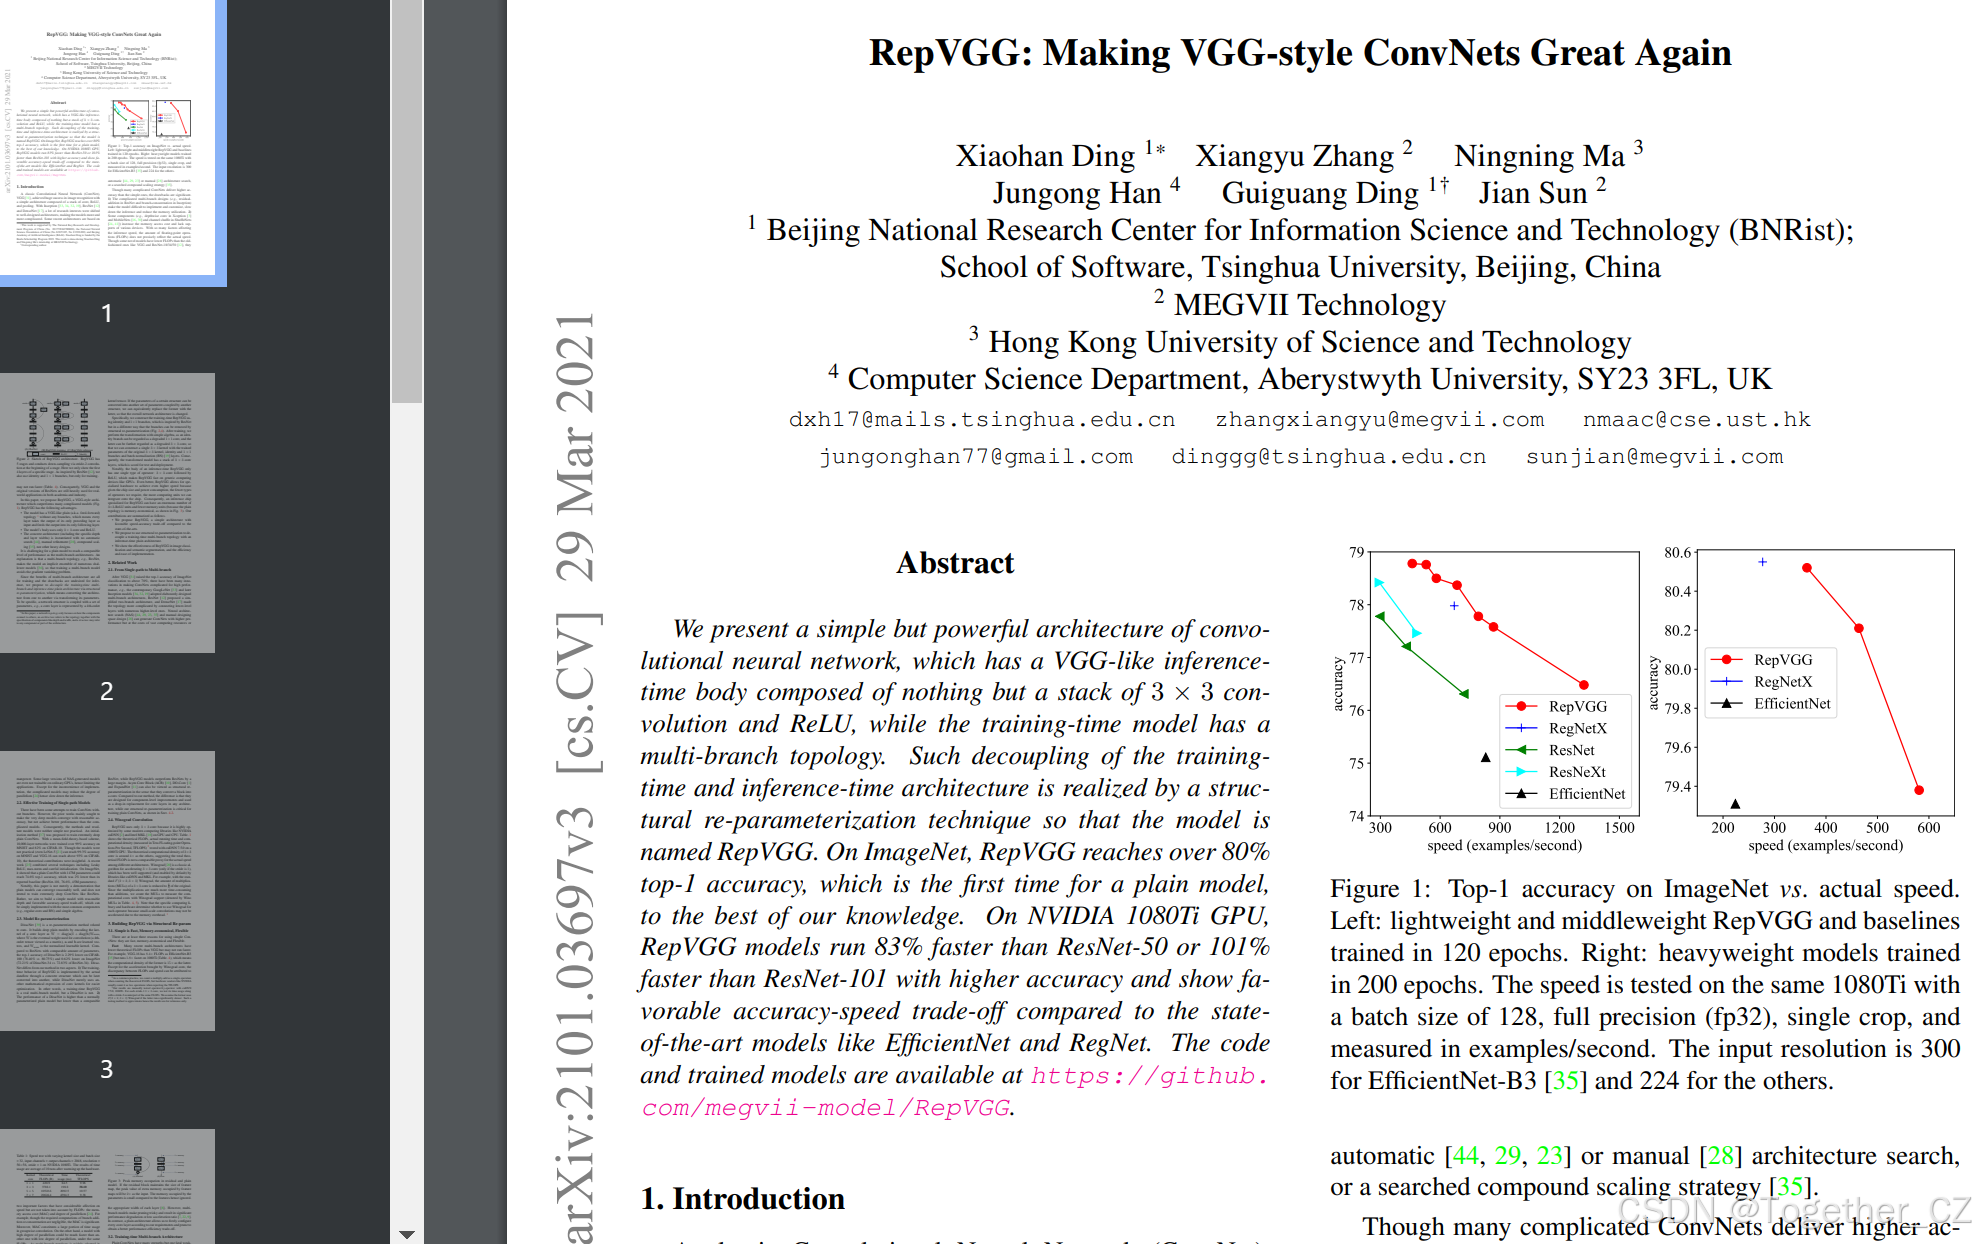
Task: Open citation [28] for manual architecture search
Action: (x=1720, y=1156)
